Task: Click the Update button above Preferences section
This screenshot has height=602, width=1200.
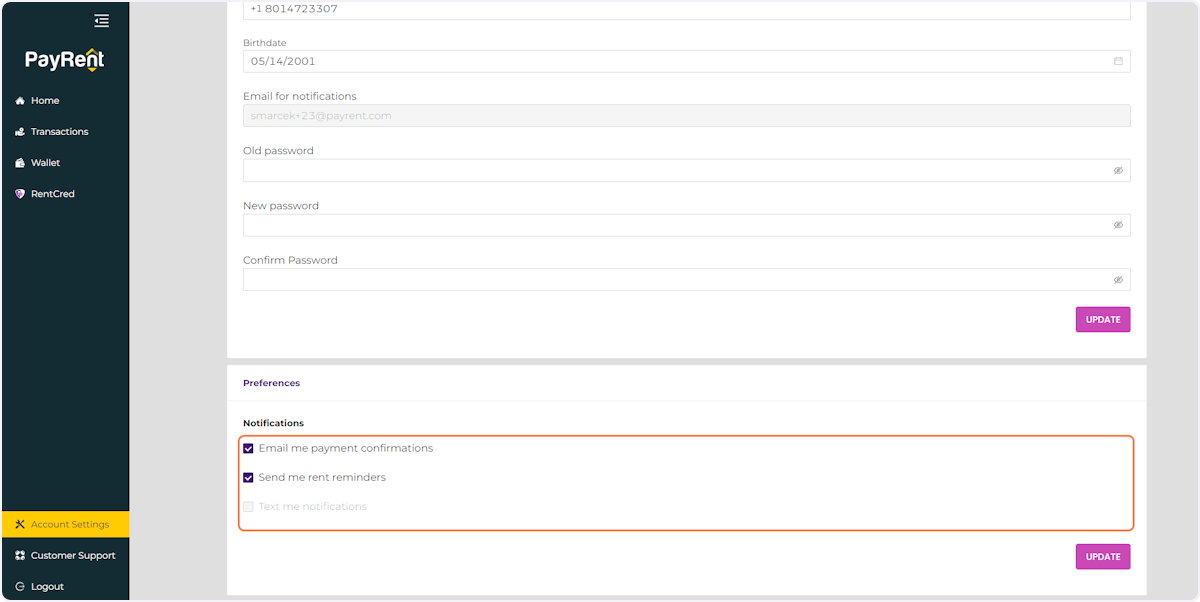Action: point(1103,319)
